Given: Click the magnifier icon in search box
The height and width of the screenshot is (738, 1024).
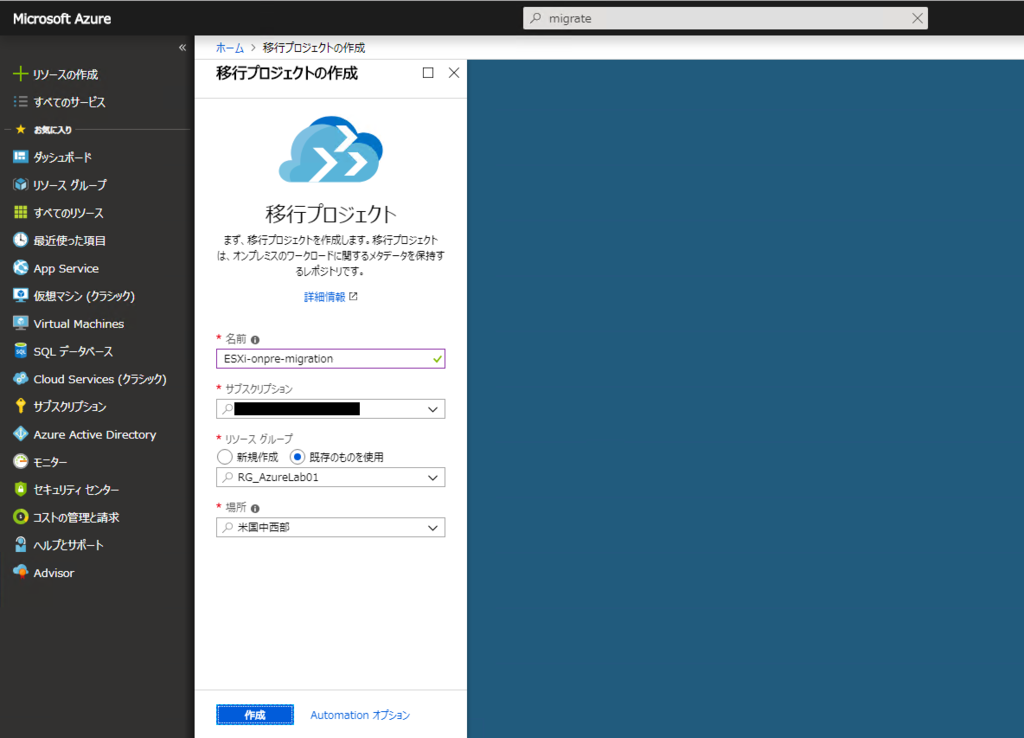Looking at the screenshot, I should (536, 18).
